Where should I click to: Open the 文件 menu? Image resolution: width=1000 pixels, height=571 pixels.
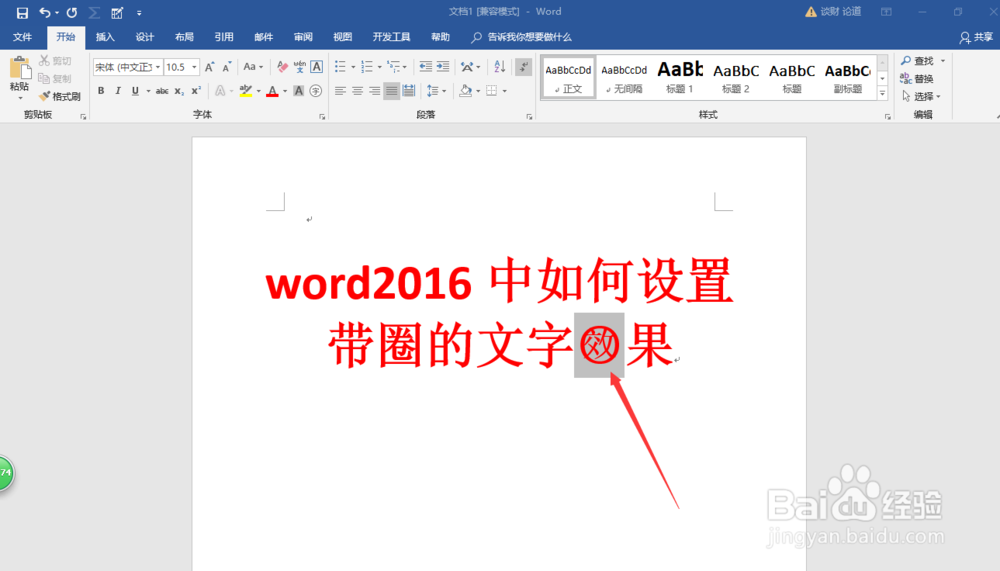click(x=22, y=37)
